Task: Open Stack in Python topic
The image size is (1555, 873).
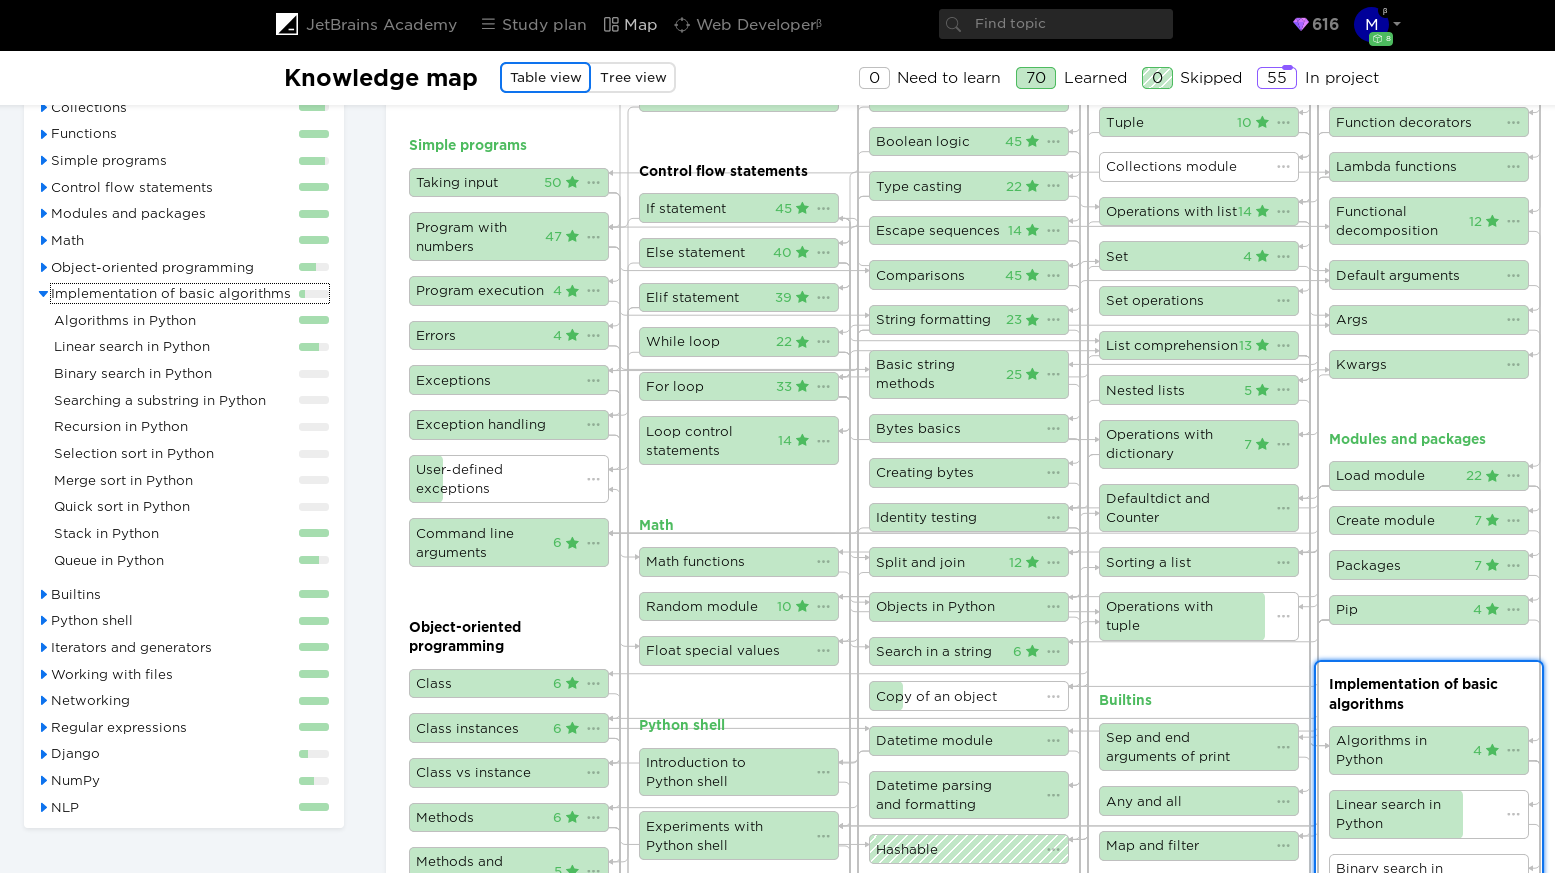Action: (107, 533)
